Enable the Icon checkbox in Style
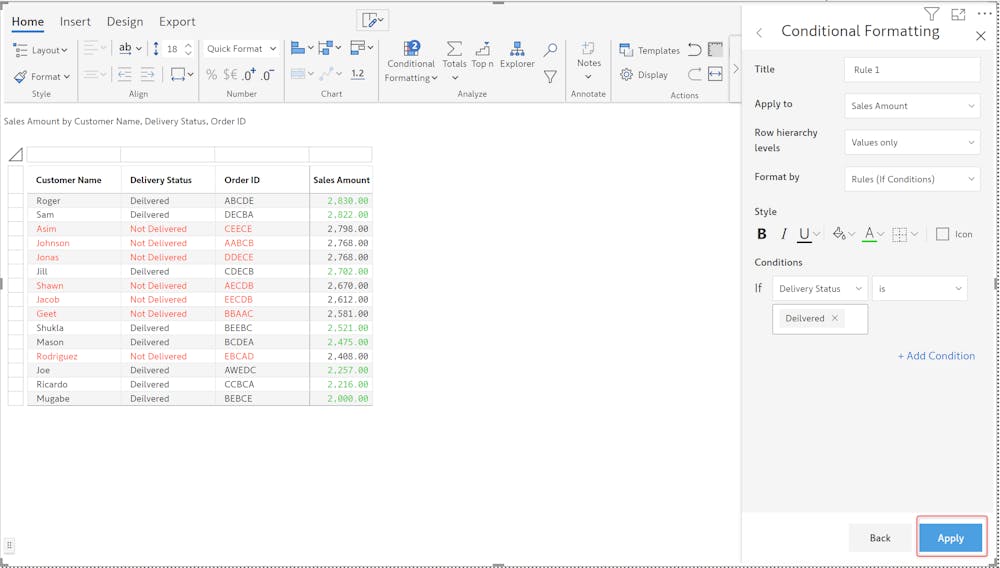Image resolution: width=1000 pixels, height=568 pixels. coord(942,234)
